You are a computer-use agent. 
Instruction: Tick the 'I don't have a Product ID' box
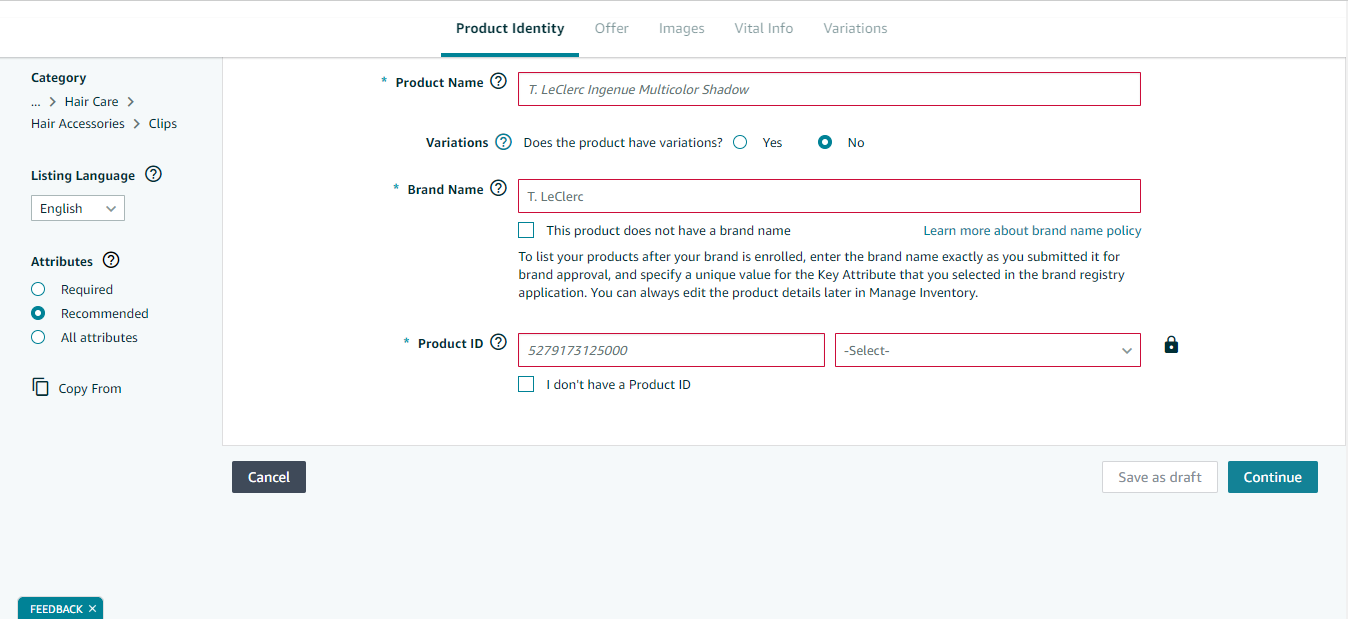[526, 384]
